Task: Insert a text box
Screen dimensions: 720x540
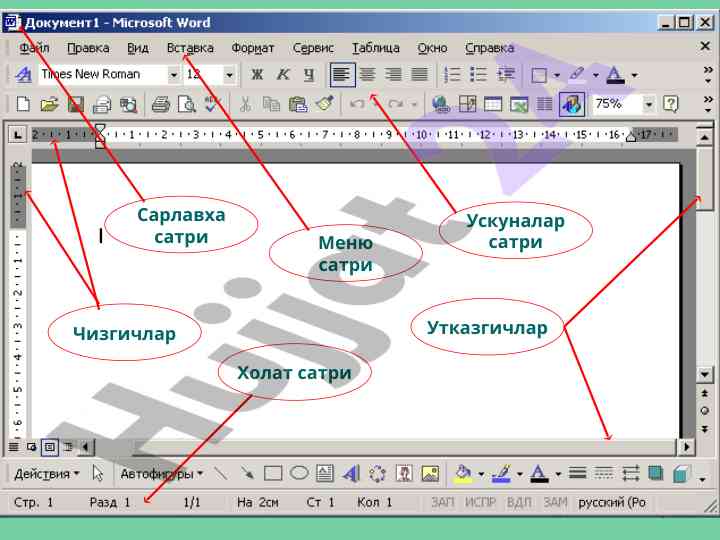Action: tap(325, 473)
